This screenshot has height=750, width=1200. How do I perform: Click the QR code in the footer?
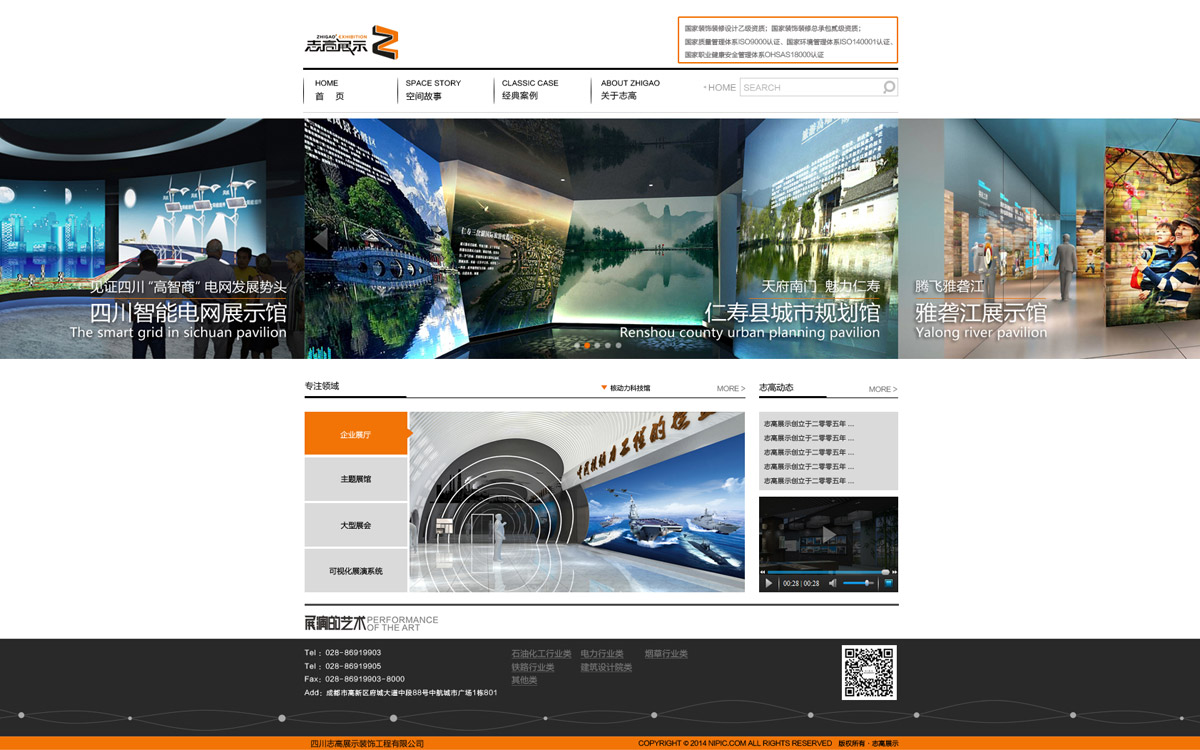tap(868, 672)
